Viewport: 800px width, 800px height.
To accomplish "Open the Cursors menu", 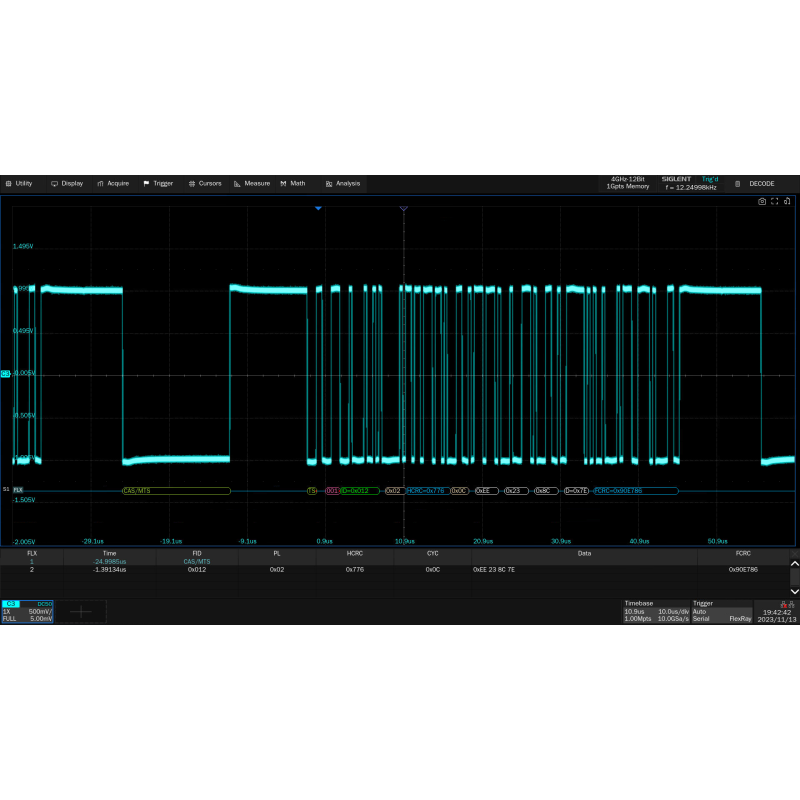I will tap(205, 184).
